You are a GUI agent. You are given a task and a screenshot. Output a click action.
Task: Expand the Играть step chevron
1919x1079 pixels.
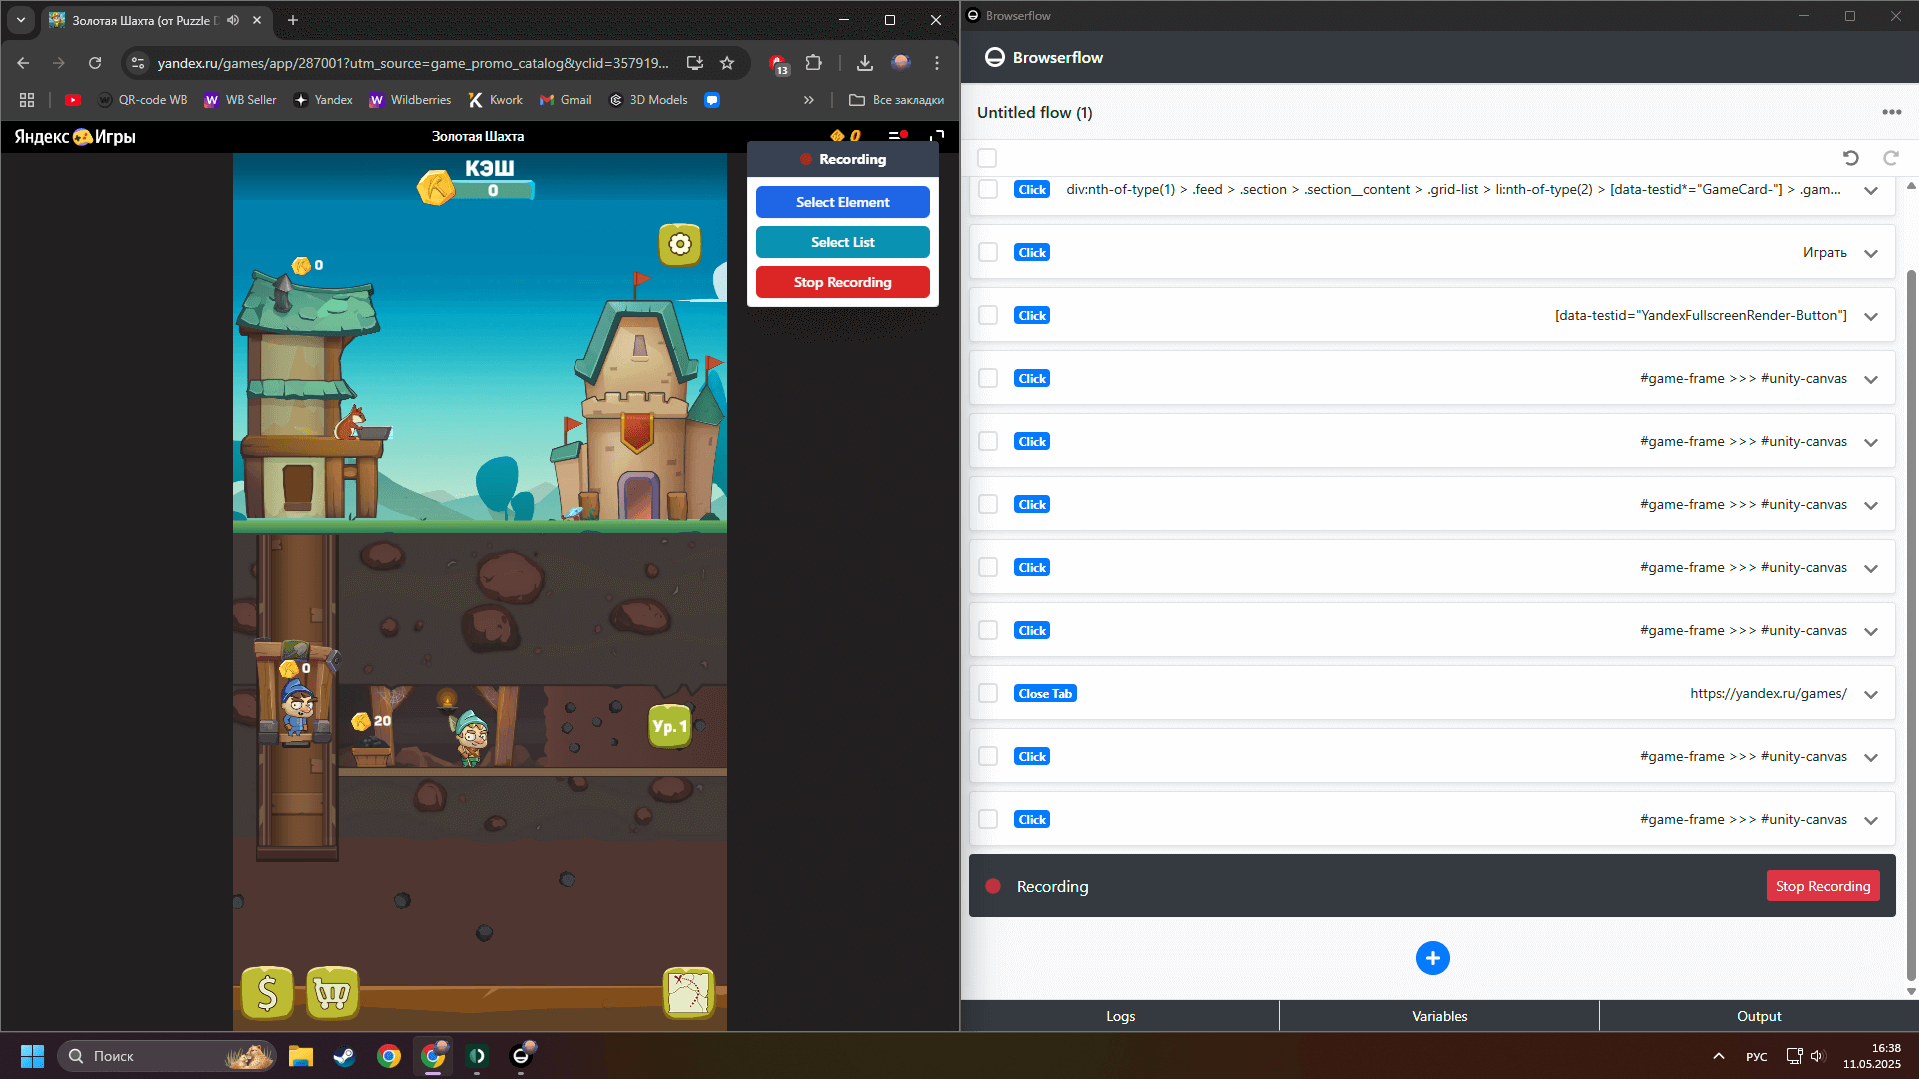(1871, 253)
